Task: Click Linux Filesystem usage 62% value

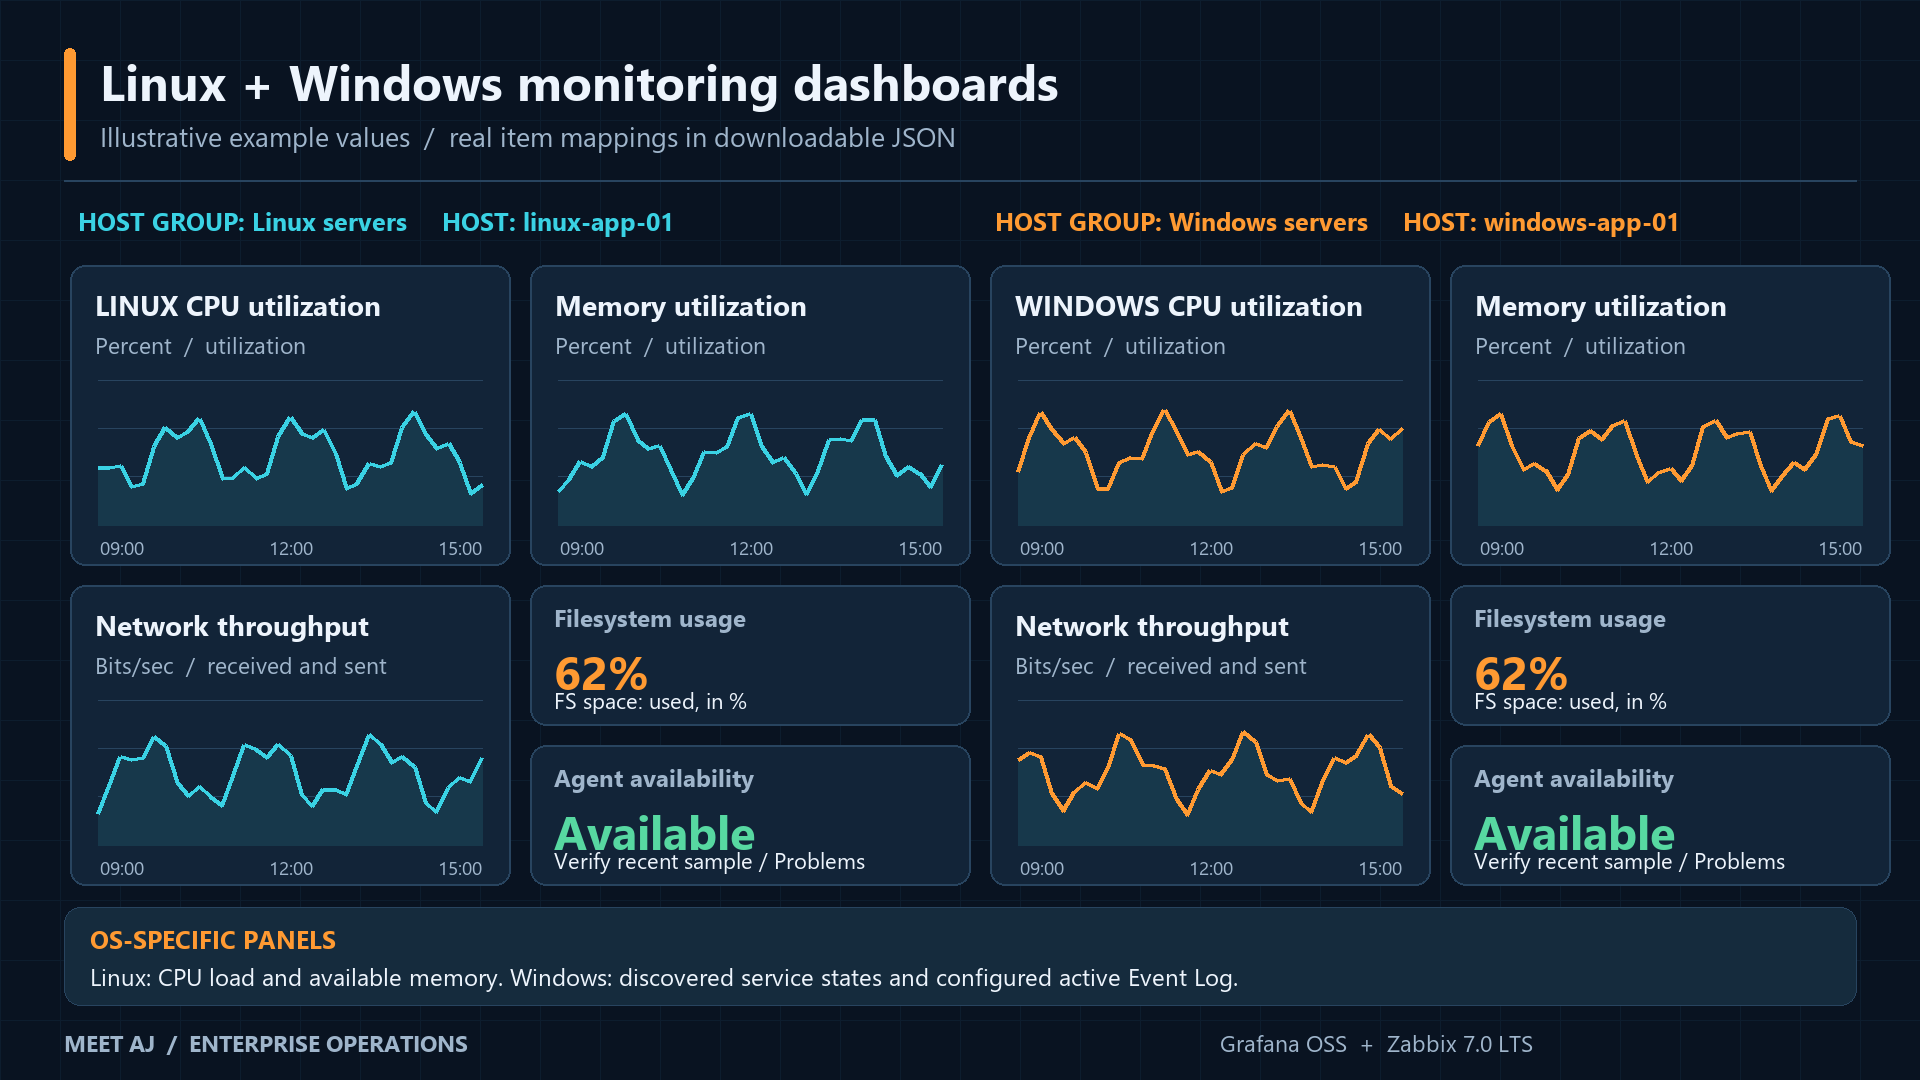Action: (x=601, y=672)
